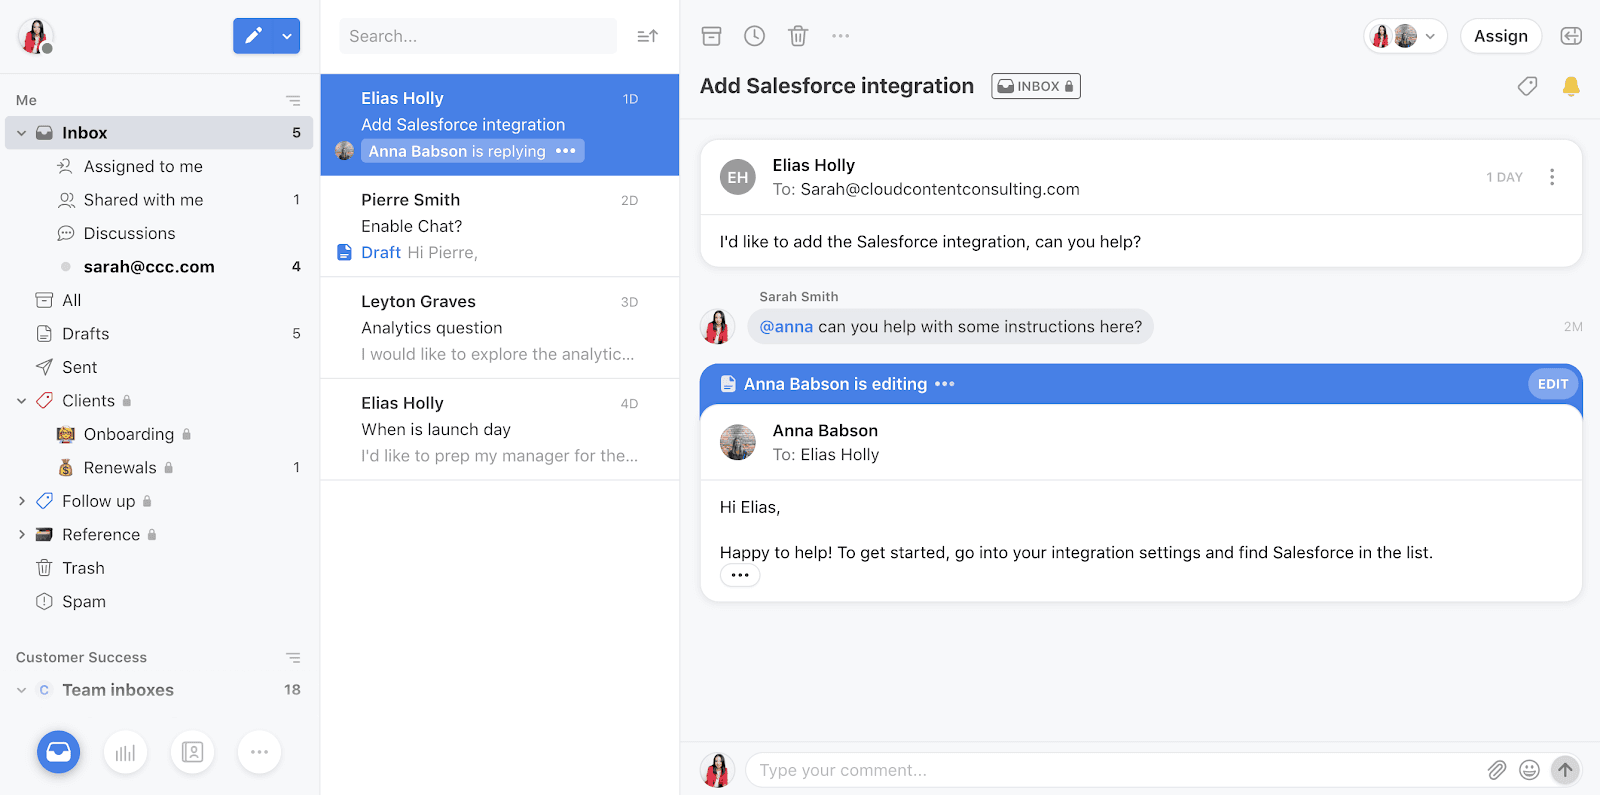1600x795 pixels.
Task: Open the Spam folder
Action: pos(84,602)
